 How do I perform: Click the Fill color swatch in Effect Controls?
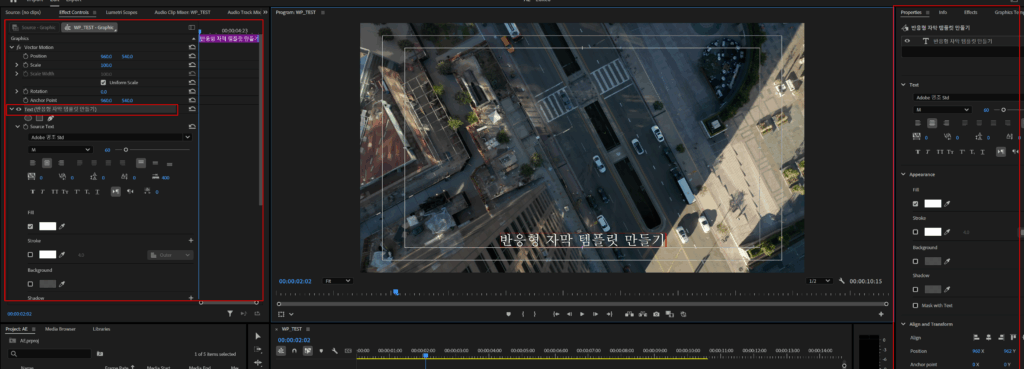click(48, 227)
